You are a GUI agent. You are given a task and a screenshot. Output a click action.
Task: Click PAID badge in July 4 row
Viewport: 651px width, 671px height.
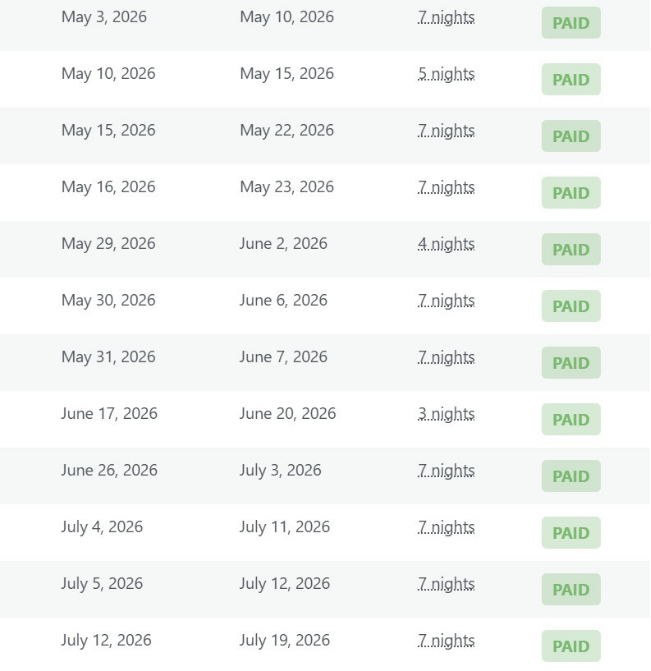pyautogui.click(x=571, y=533)
